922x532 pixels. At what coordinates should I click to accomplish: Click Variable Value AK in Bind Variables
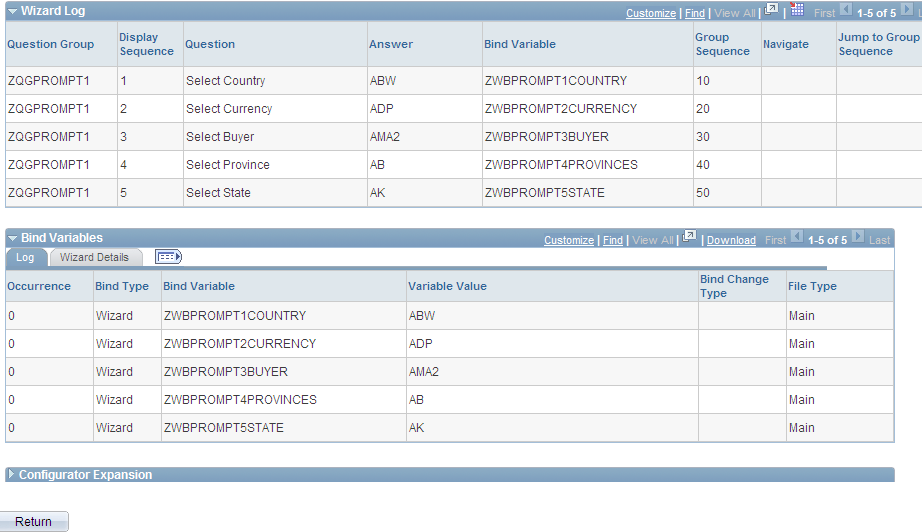416,427
